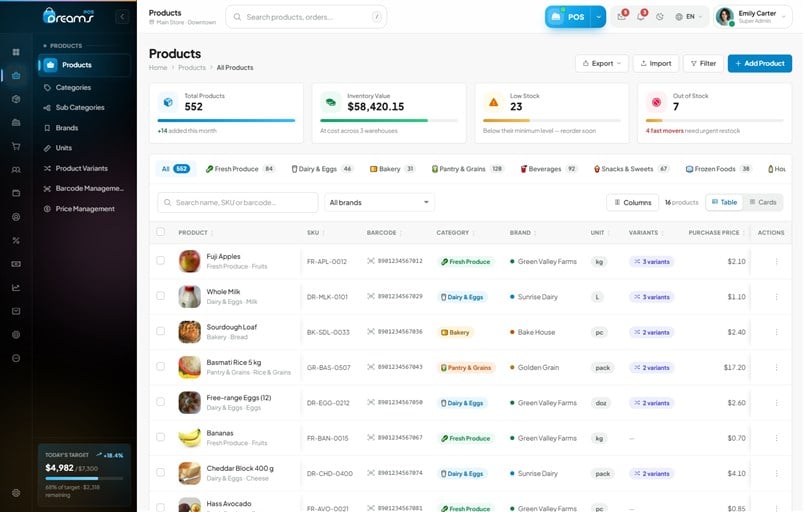Viewport: 804px width, 512px height.
Task: Check the Fuji Apples row checkbox
Action: pyautogui.click(x=160, y=260)
